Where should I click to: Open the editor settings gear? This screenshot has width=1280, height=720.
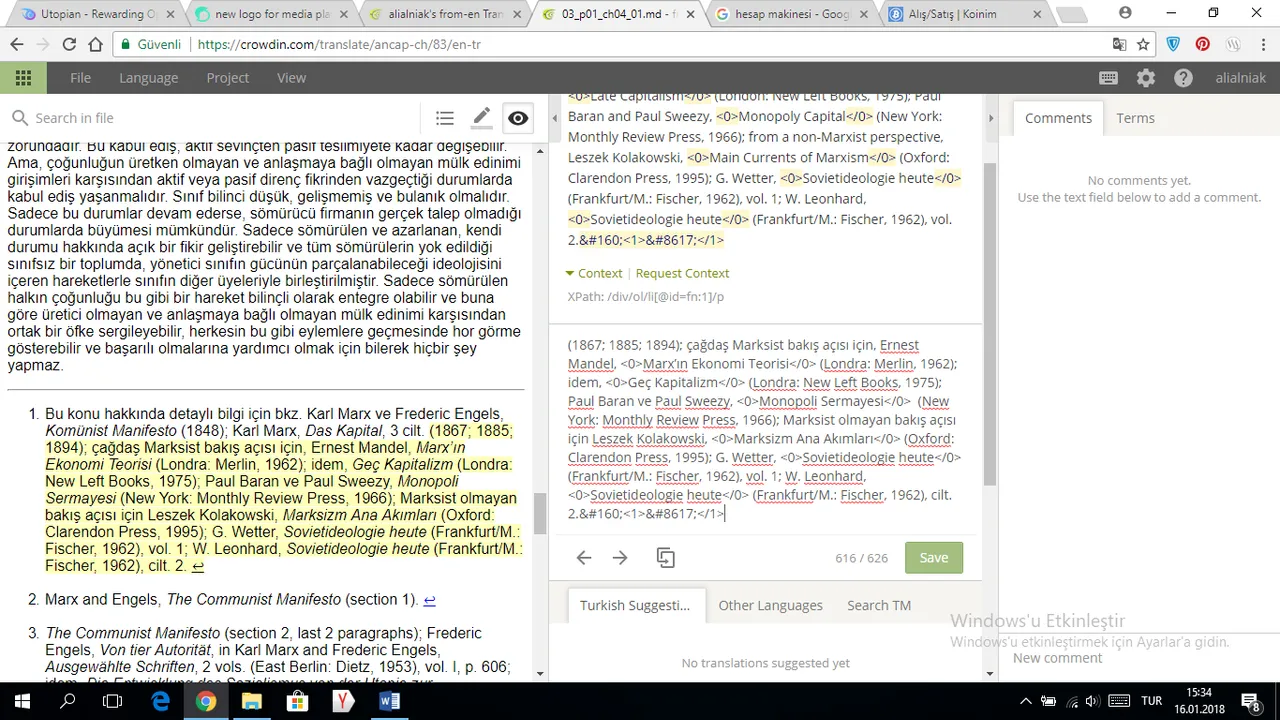point(1146,78)
